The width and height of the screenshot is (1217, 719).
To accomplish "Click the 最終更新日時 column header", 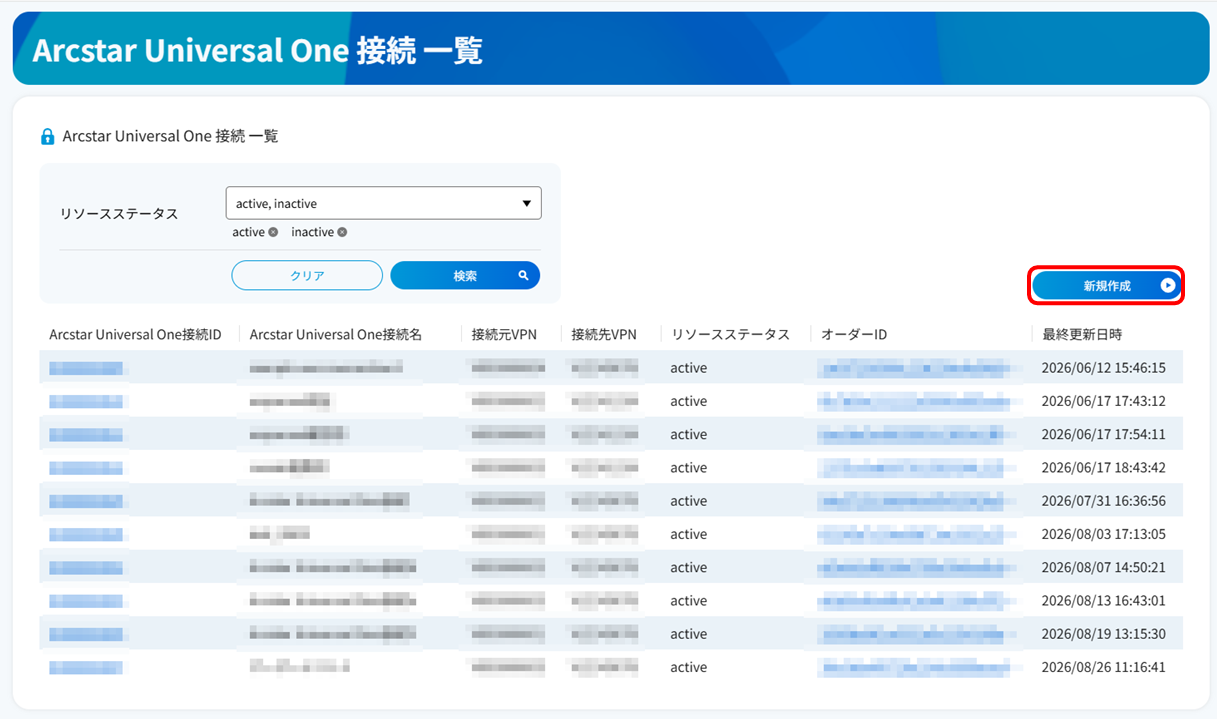I will (1082, 334).
